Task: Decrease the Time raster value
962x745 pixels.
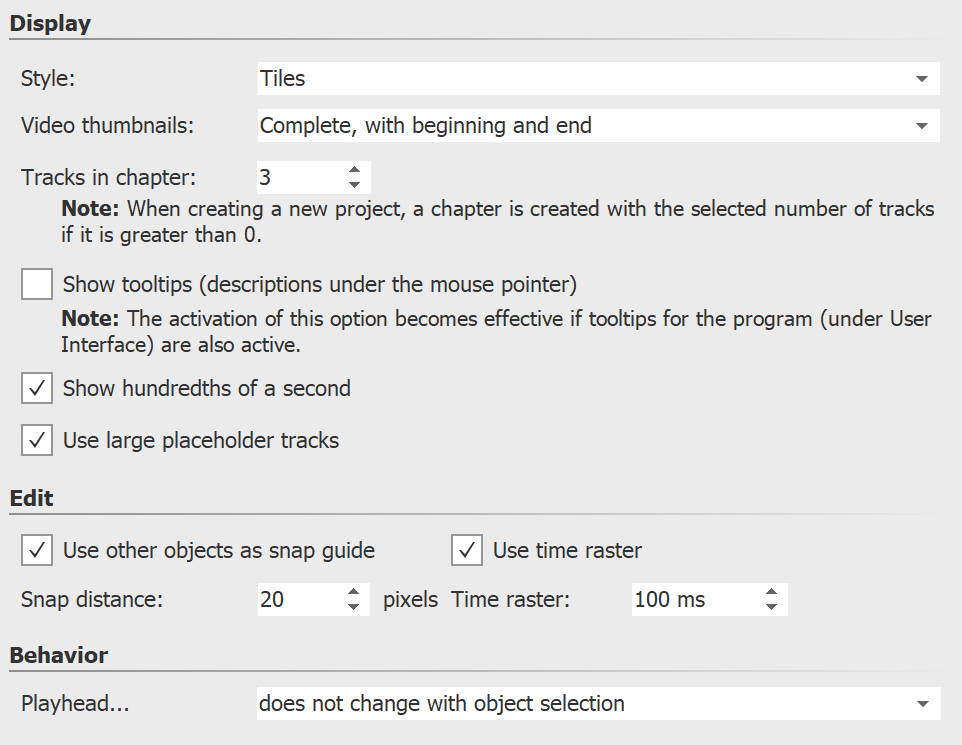Action: 771,606
